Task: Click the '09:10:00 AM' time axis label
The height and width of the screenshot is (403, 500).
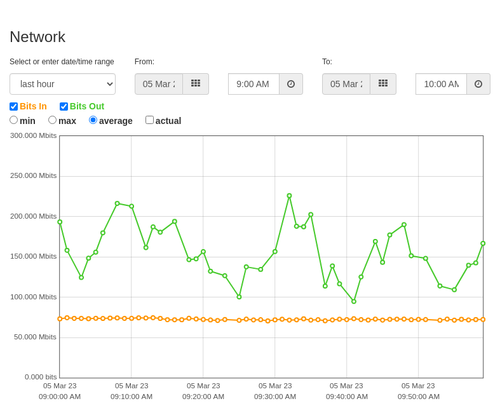Action: click(131, 397)
